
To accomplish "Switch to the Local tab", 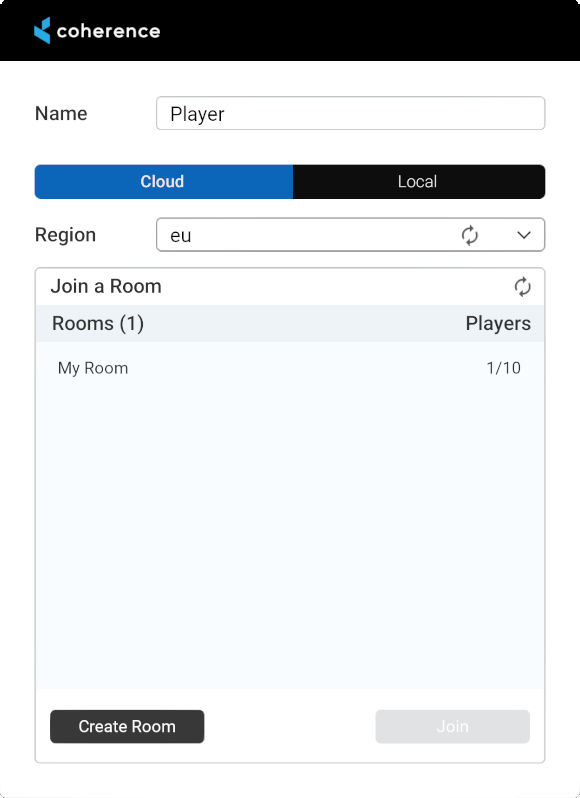I will pyautogui.click(x=419, y=182).
